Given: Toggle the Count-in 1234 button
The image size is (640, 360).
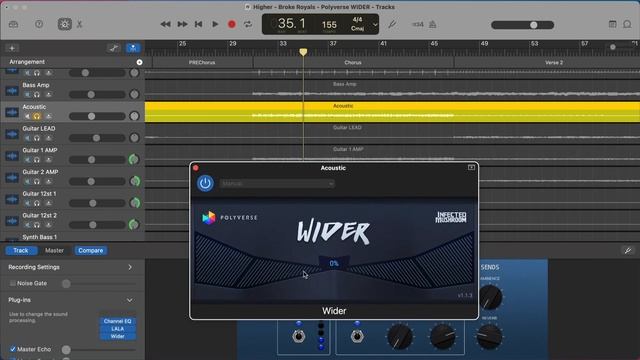Looking at the screenshot, I should click(x=418, y=24).
